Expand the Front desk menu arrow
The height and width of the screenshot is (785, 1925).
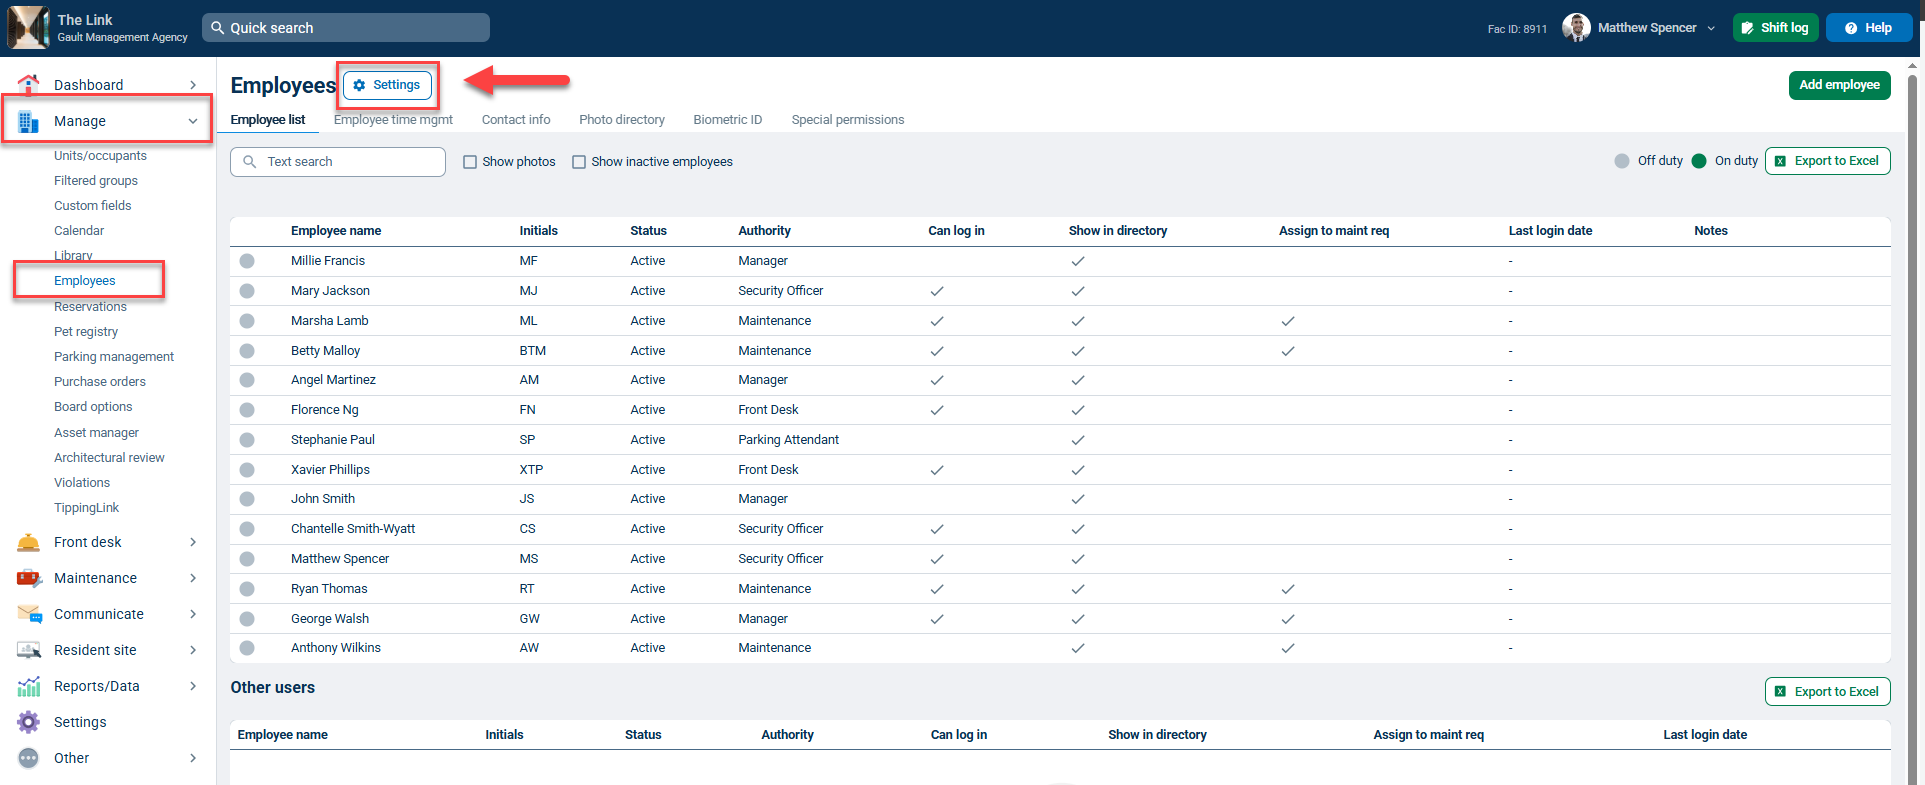[193, 542]
